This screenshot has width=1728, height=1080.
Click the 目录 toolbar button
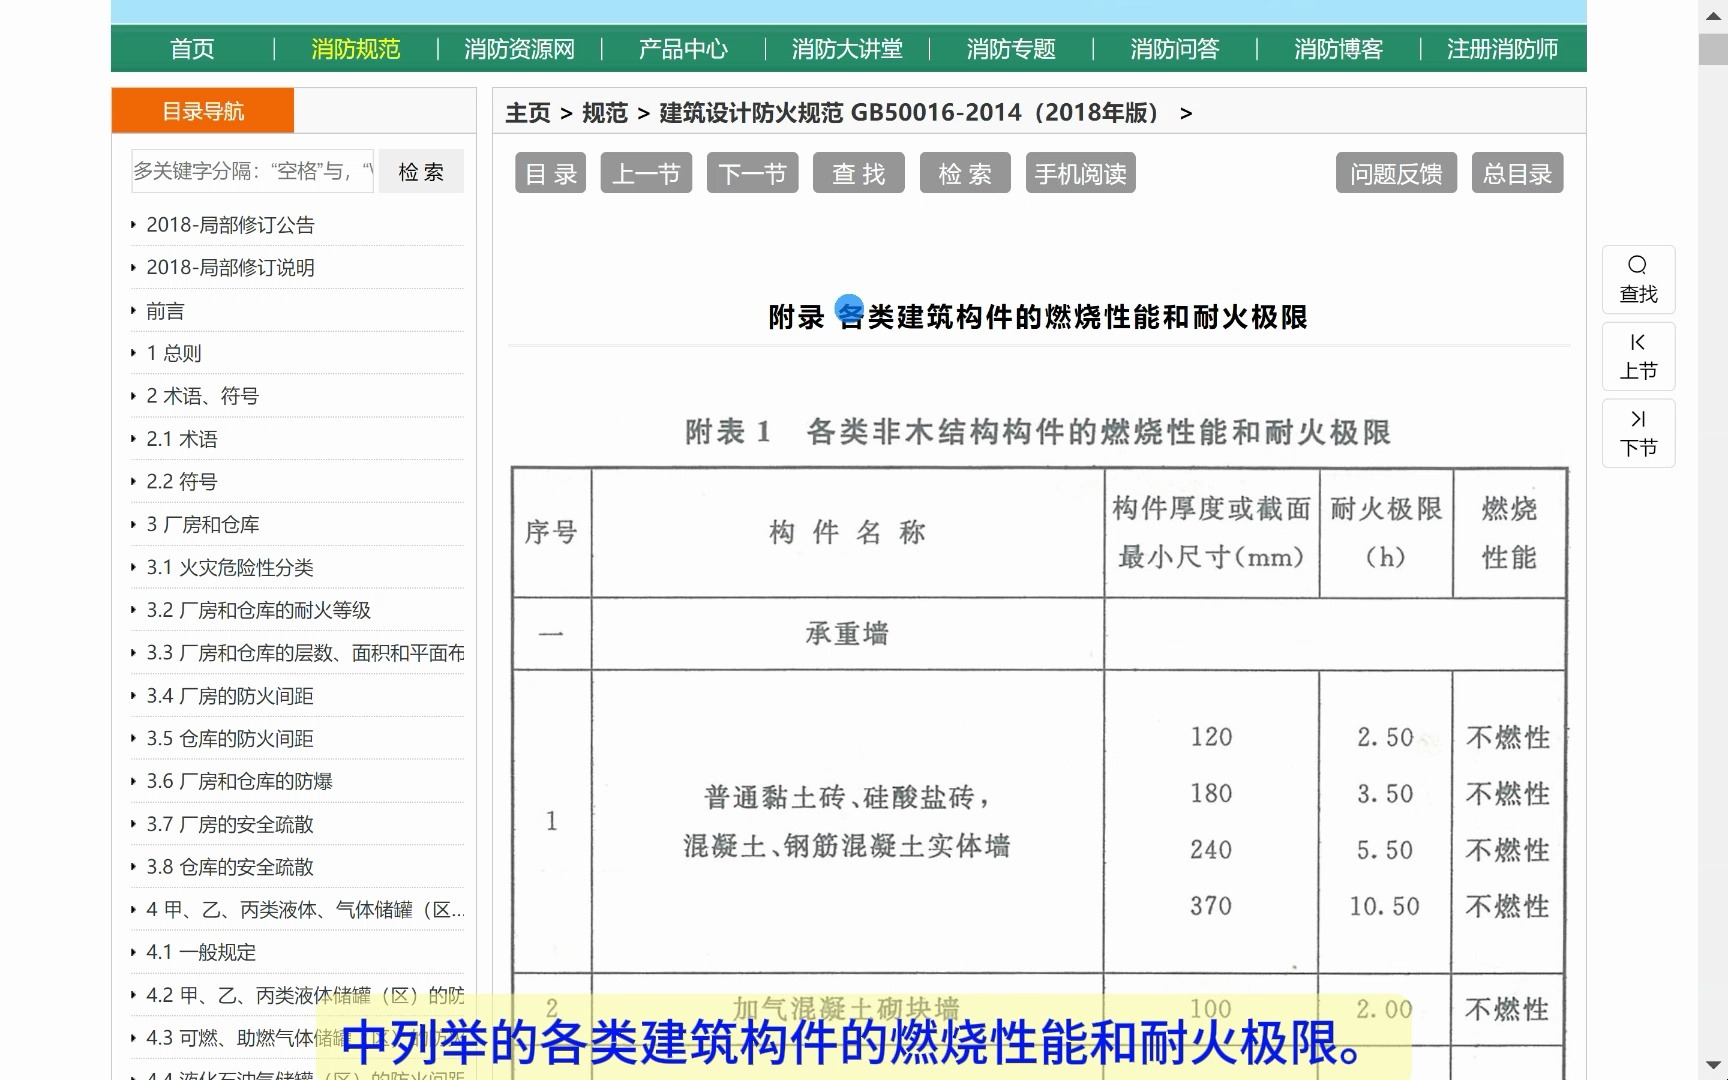[x=549, y=172]
